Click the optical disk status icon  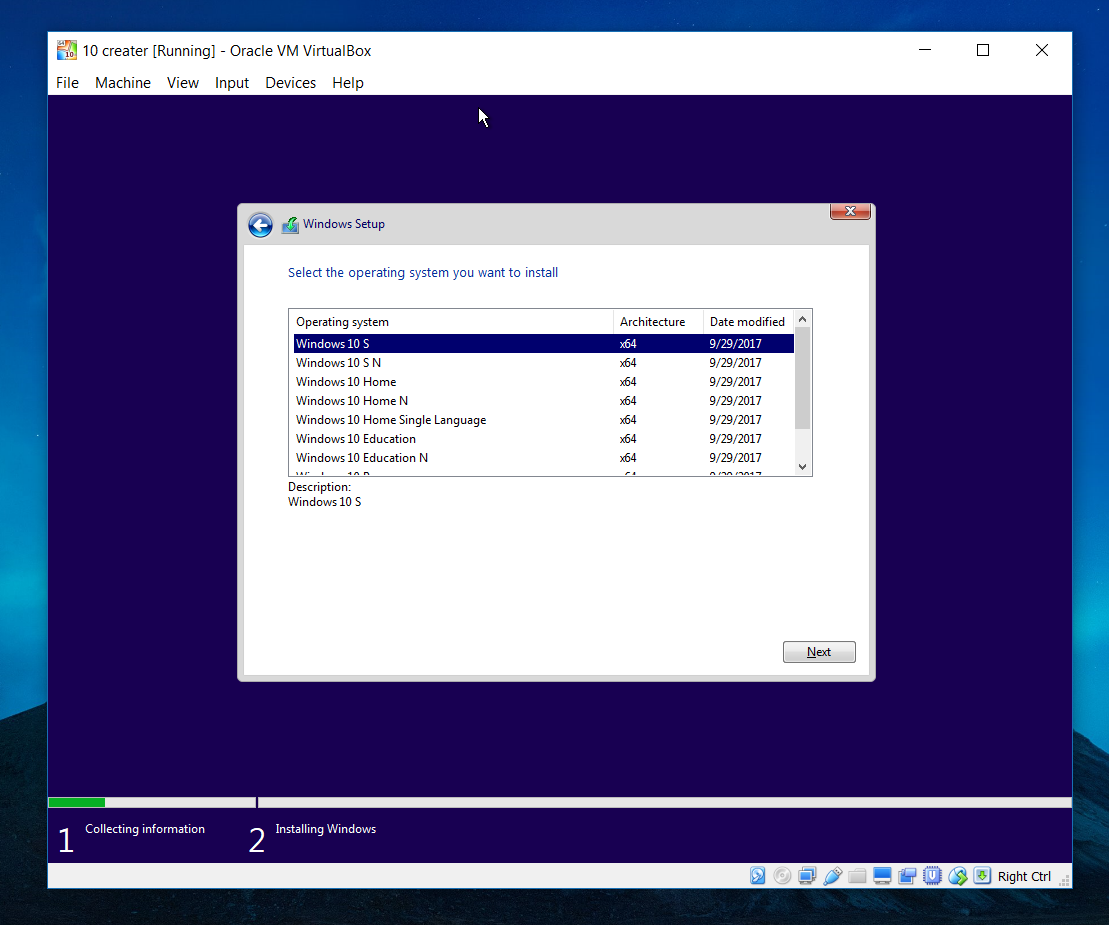pyautogui.click(x=782, y=876)
